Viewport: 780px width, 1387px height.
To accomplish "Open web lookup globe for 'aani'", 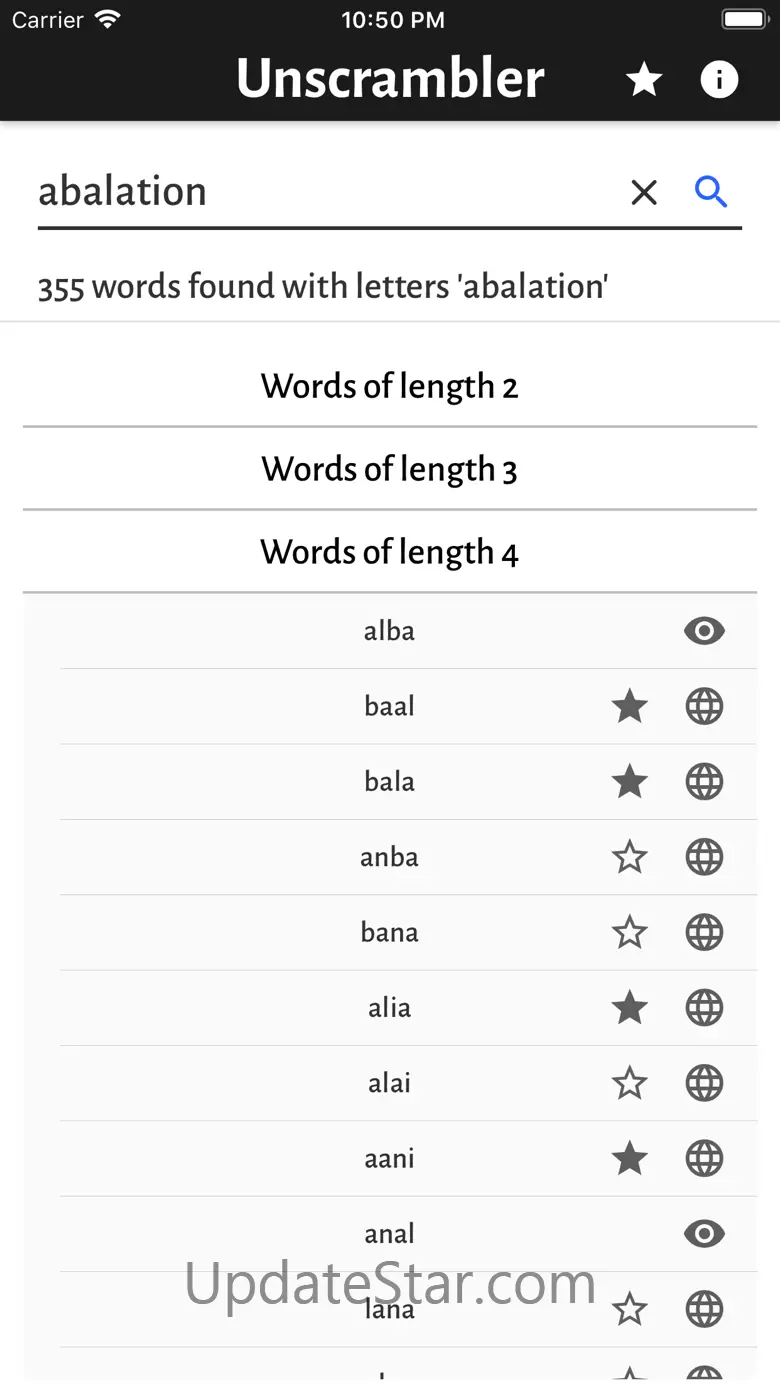I will [704, 1159].
